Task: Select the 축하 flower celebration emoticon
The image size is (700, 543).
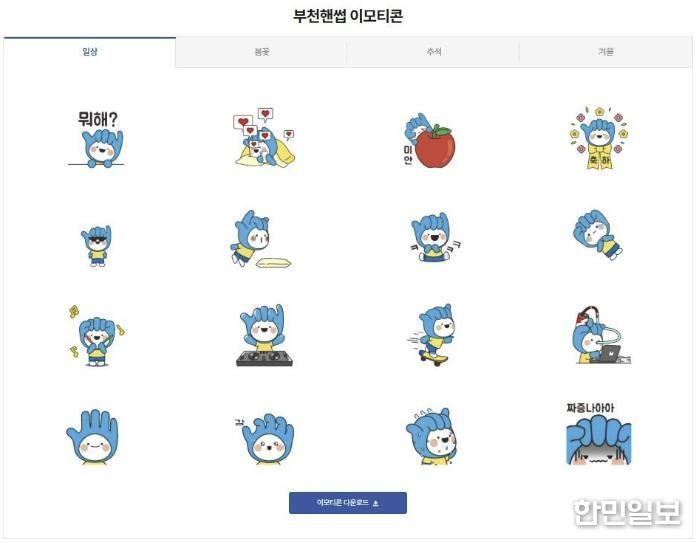Action: click(x=599, y=138)
